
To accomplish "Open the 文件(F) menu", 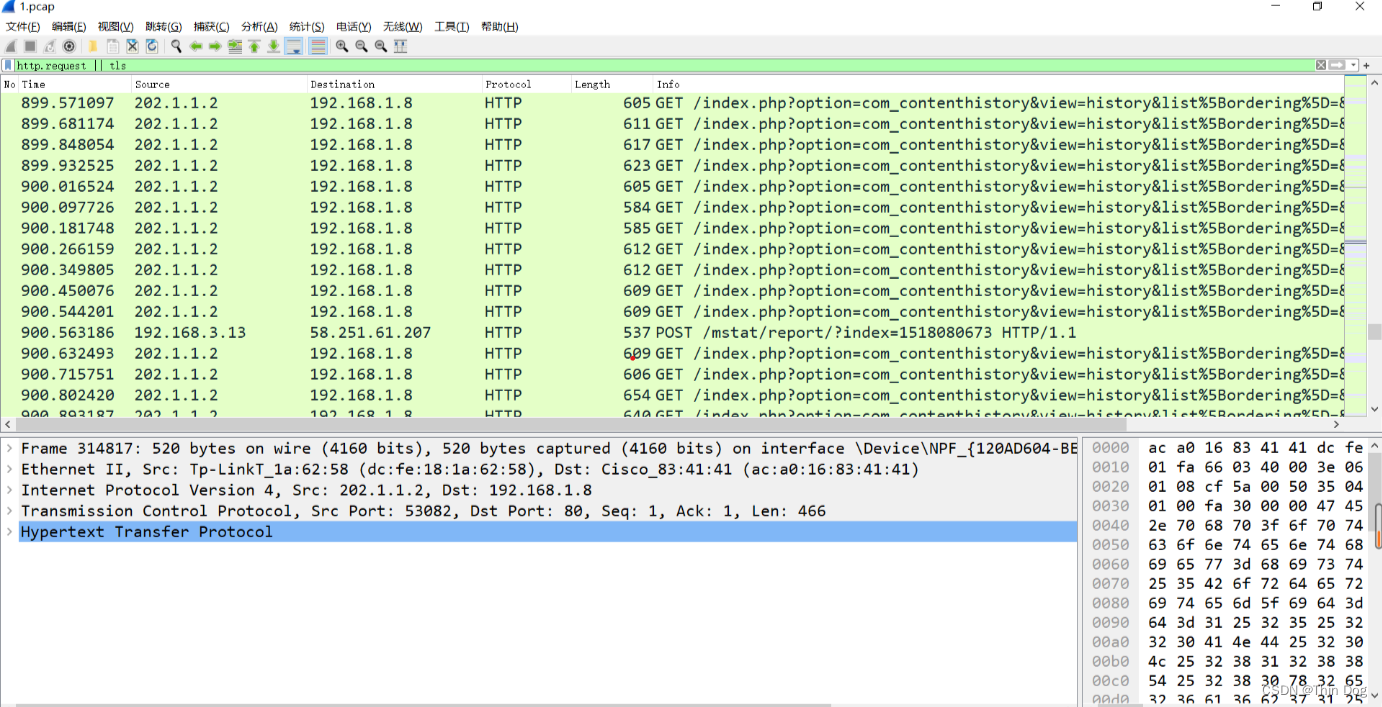I will [x=23, y=27].
